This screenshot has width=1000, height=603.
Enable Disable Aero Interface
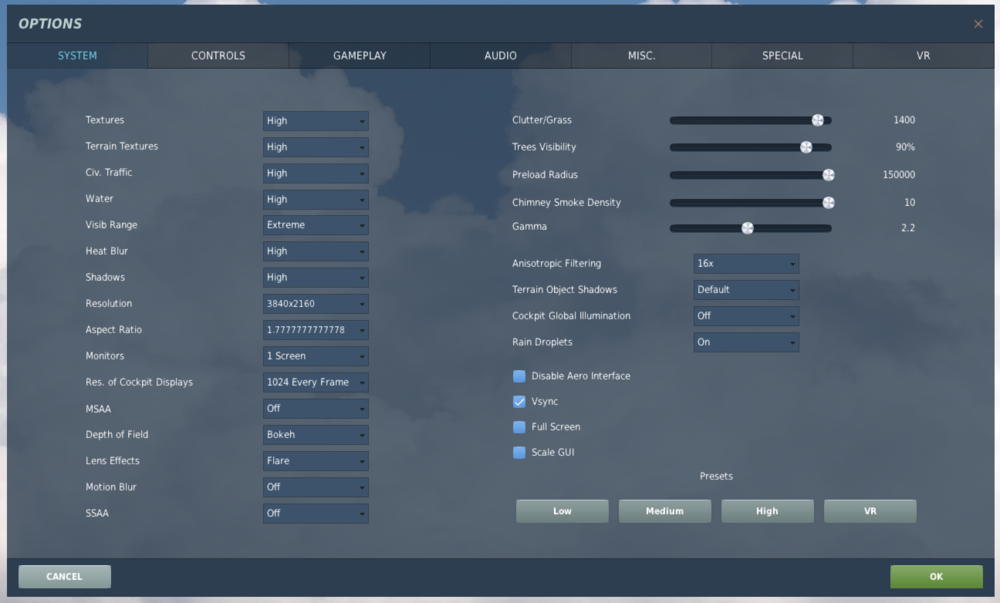tap(519, 376)
